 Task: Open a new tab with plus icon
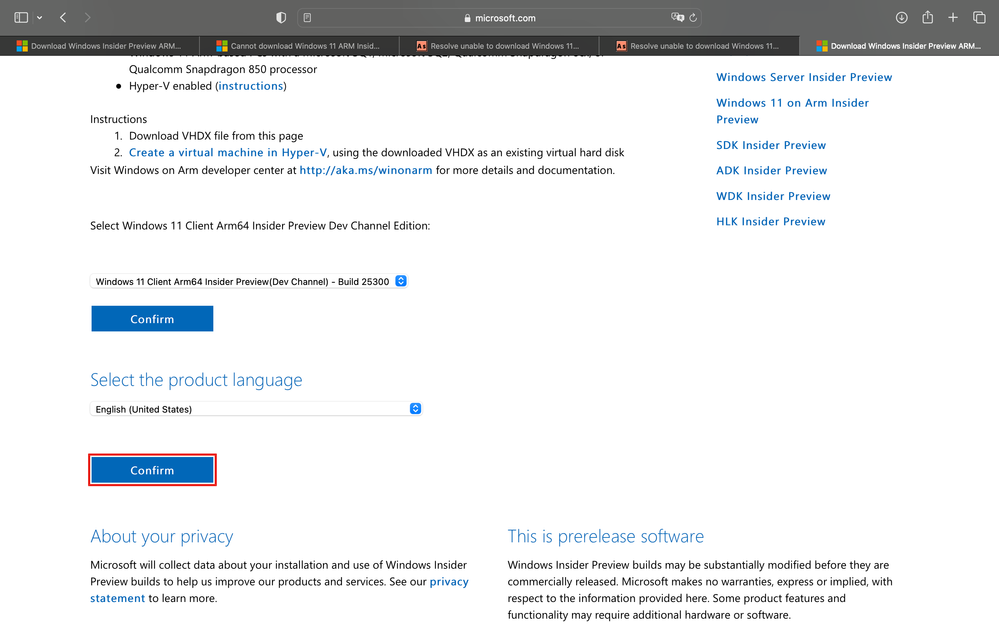click(953, 18)
